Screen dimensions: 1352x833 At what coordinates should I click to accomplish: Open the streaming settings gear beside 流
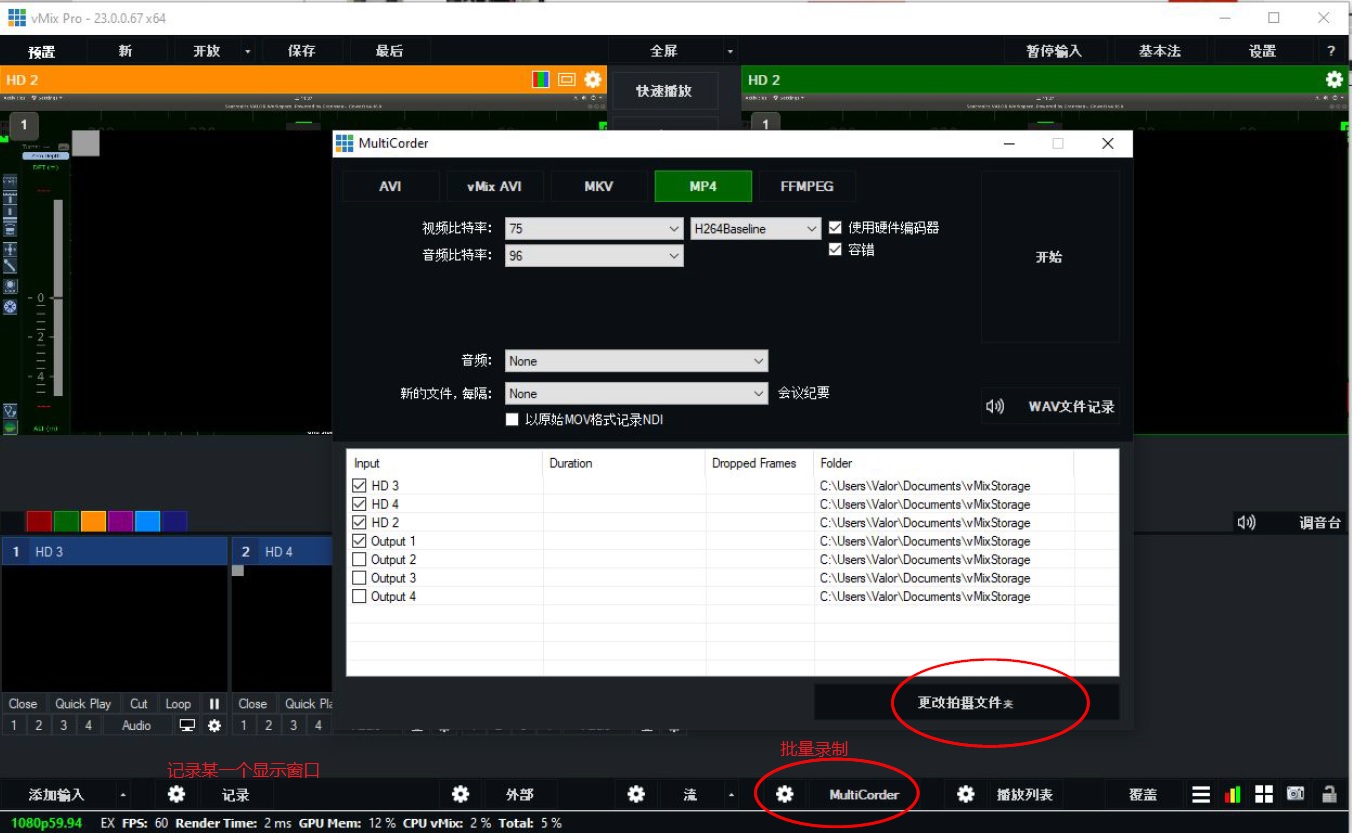[636, 794]
